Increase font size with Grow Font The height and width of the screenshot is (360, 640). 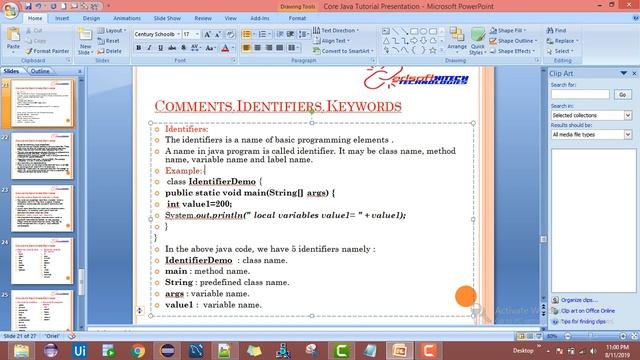(x=207, y=34)
